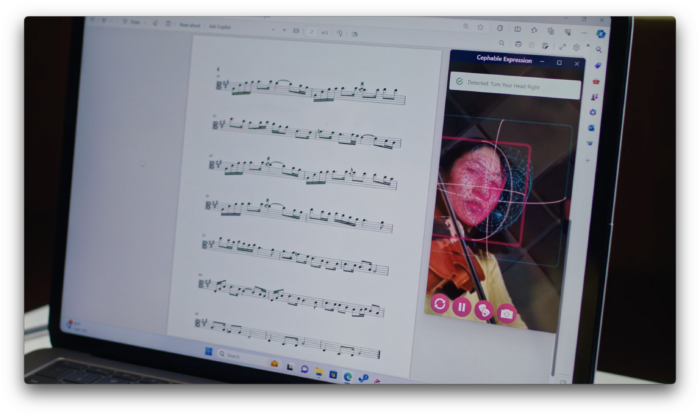Click the Read aloud button
The height and width of the screenshot is (416, 700).
point(191,25)
